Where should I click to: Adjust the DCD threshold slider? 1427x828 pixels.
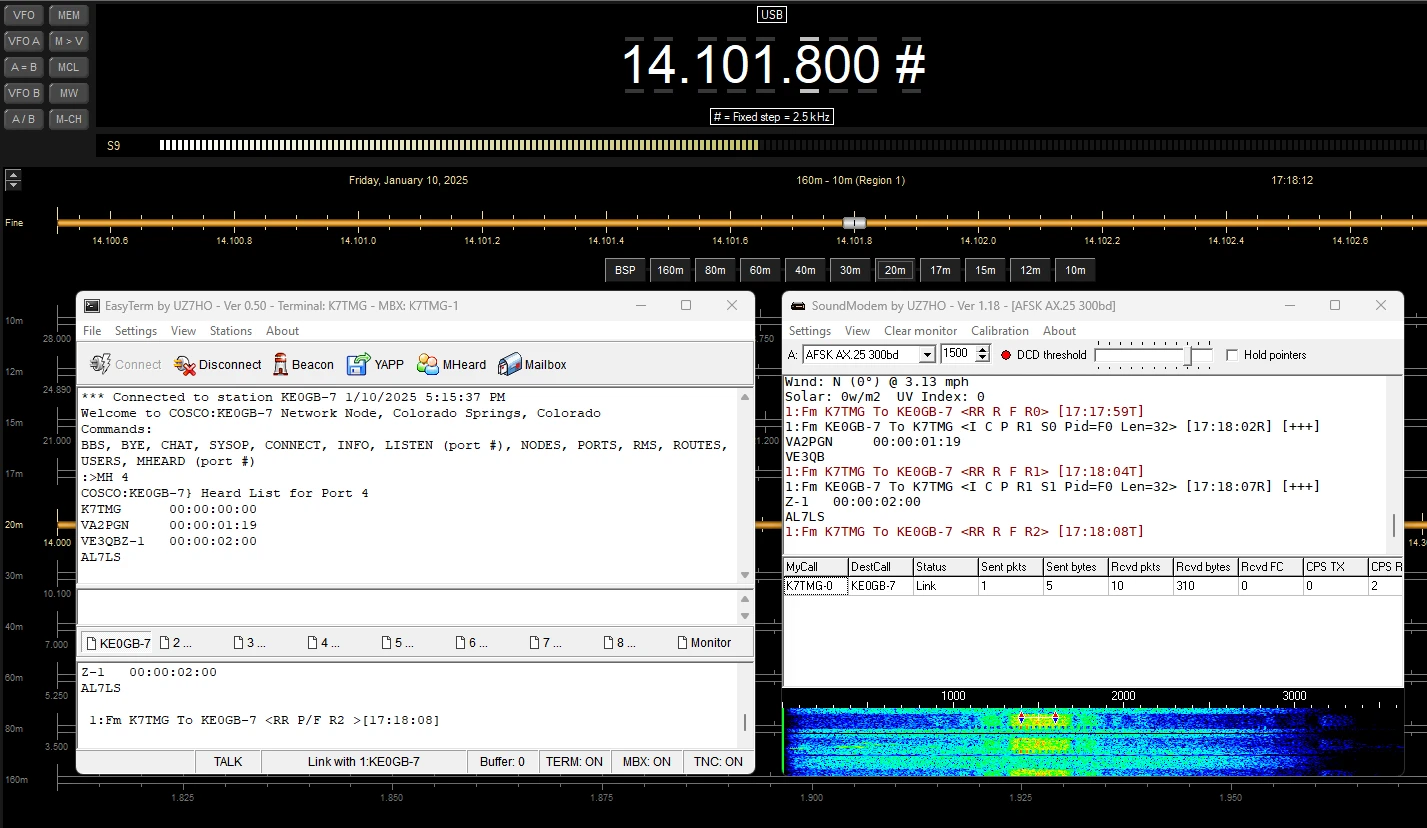click(1189, 355)
